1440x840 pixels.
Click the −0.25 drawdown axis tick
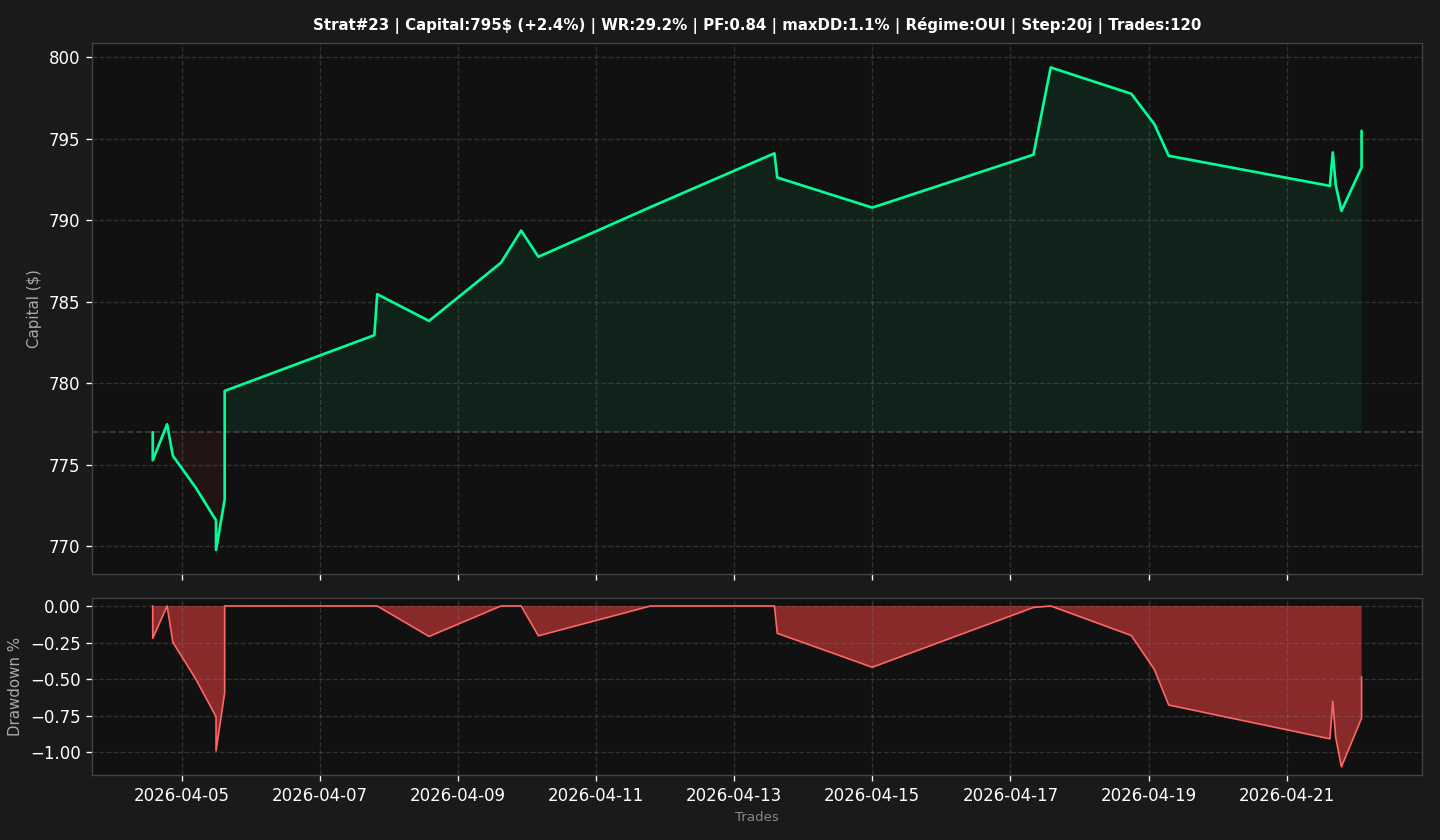pyautogui.click(x=56, y=644)
